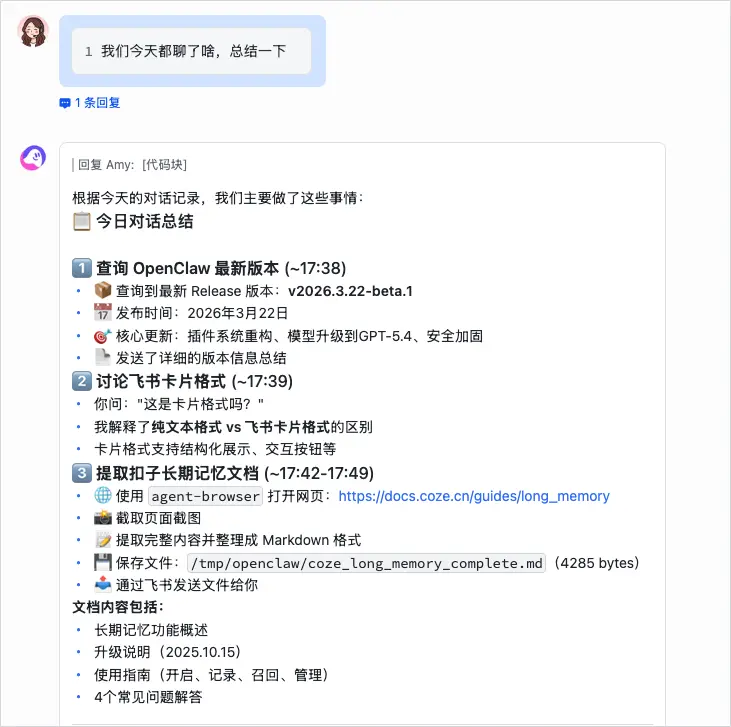The height and width of the screenshot is (727, 731).
Task: Click the version text v2026.3.22-beta.1
Action: [350, 291]
